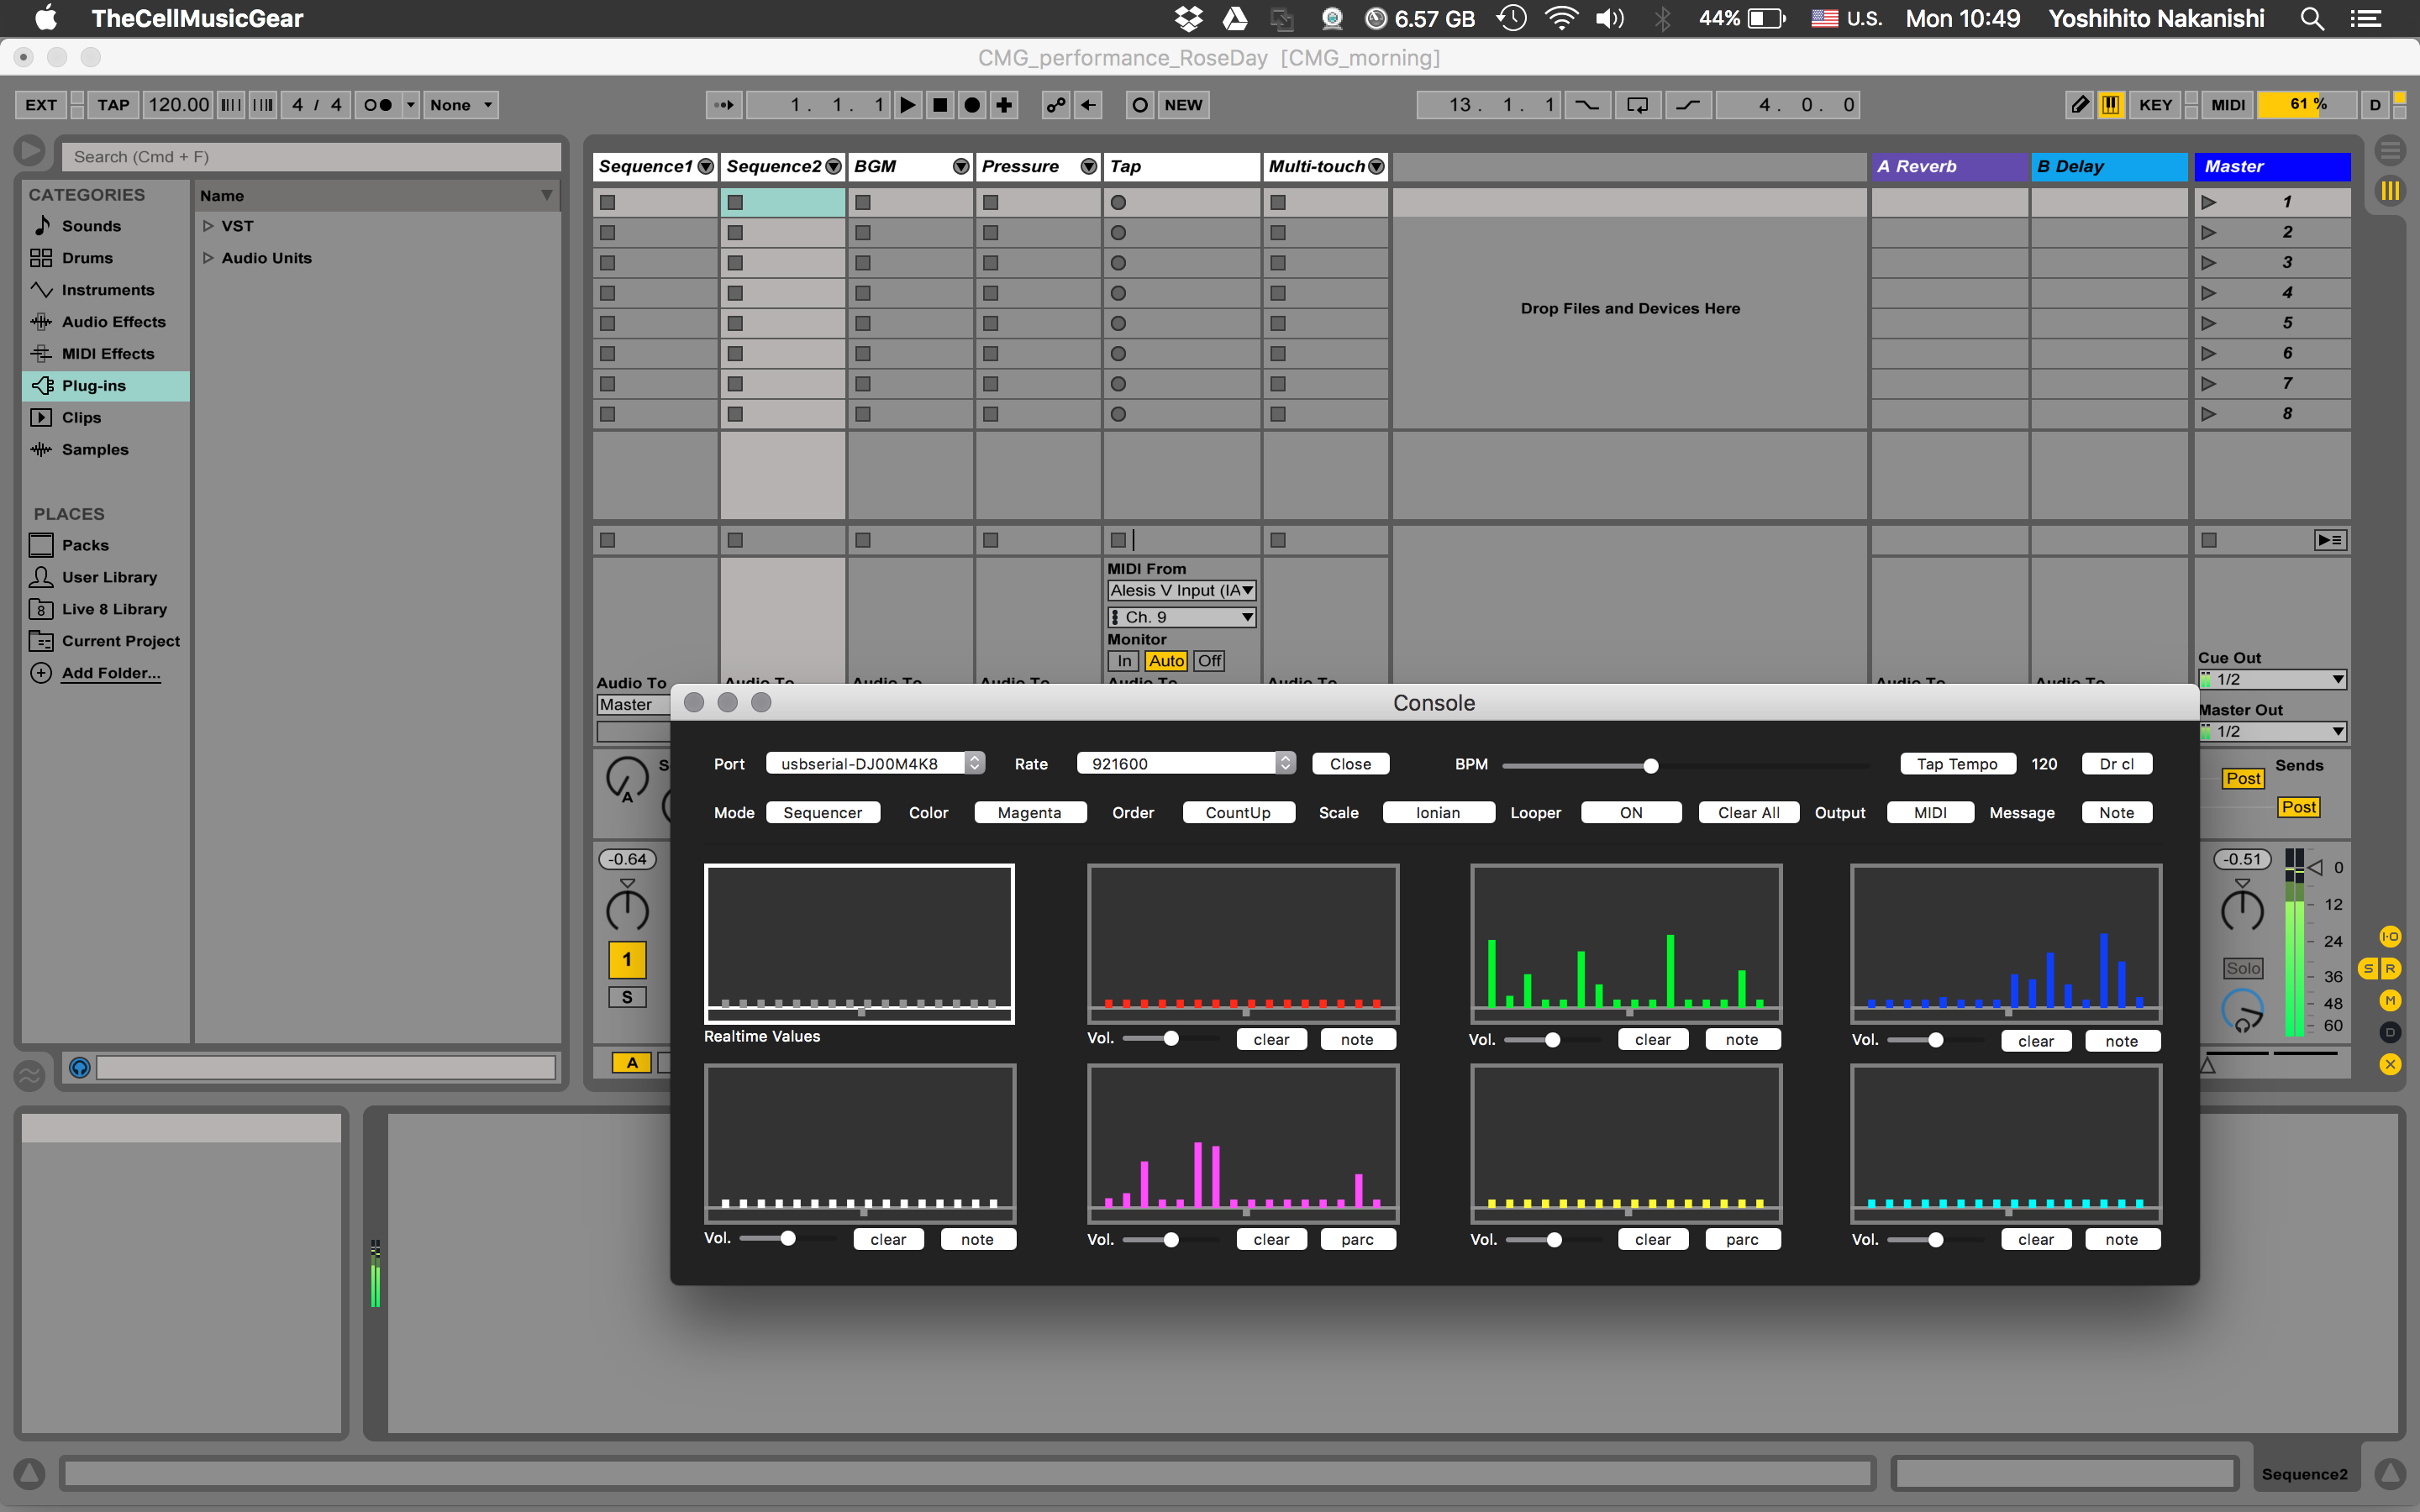Image resolution: width=2420 pixels, height=1512 pixels.
Task: Toggle the Sequence1 Solo S button
Action: (627, 997)
